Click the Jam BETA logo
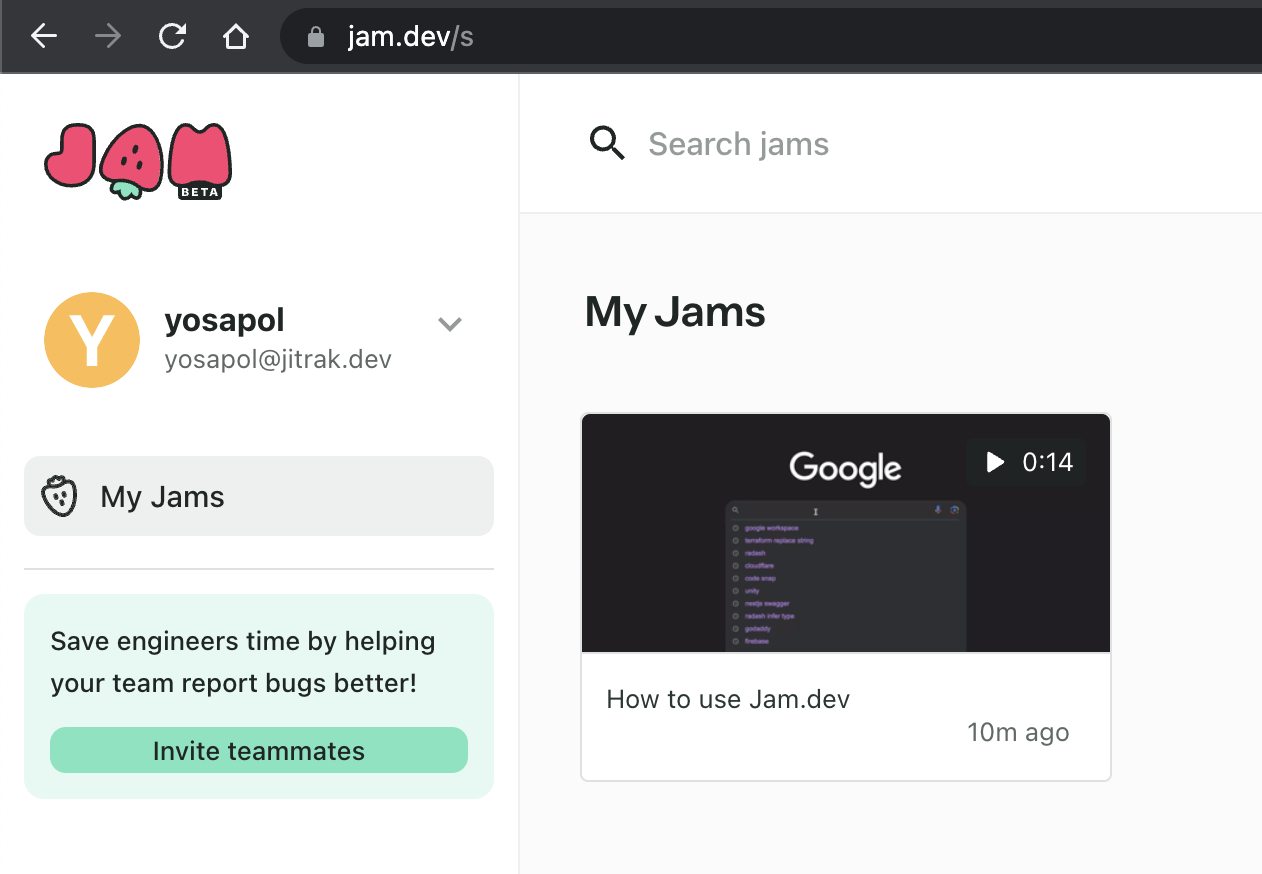 point(138,160)
